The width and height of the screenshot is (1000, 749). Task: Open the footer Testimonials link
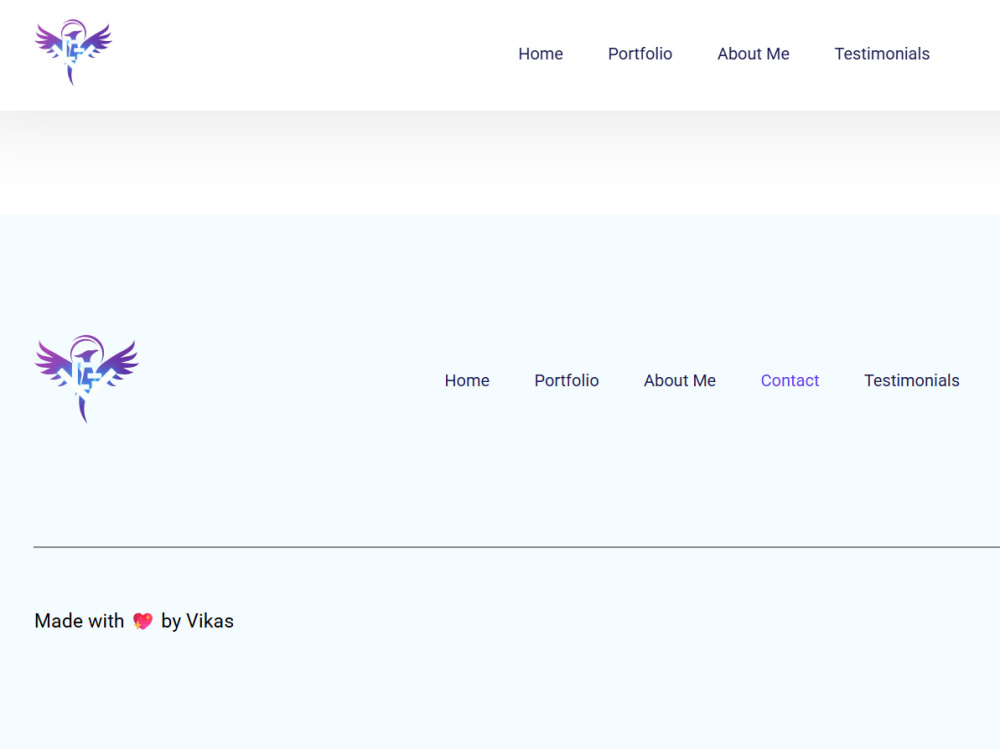coord(911,380)
